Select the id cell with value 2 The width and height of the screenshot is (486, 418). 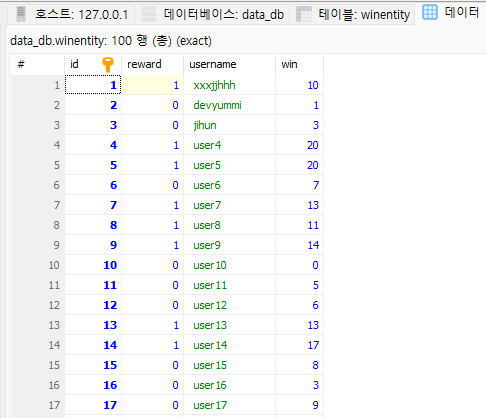tap(93, 105)
